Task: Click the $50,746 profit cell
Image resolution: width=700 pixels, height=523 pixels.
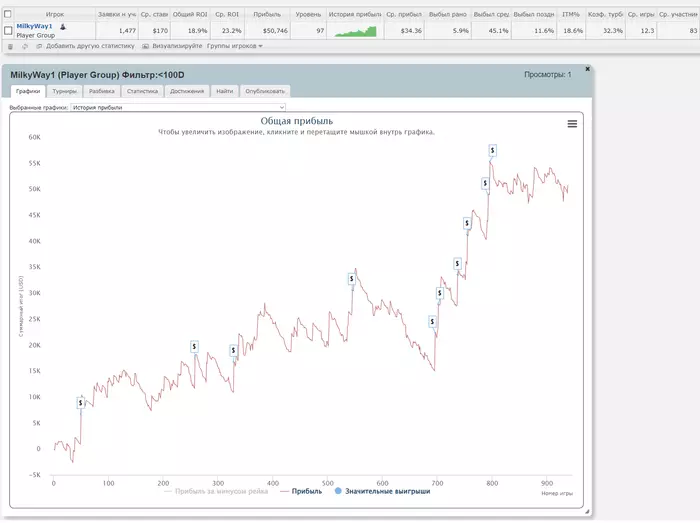Action: (267, 31)
